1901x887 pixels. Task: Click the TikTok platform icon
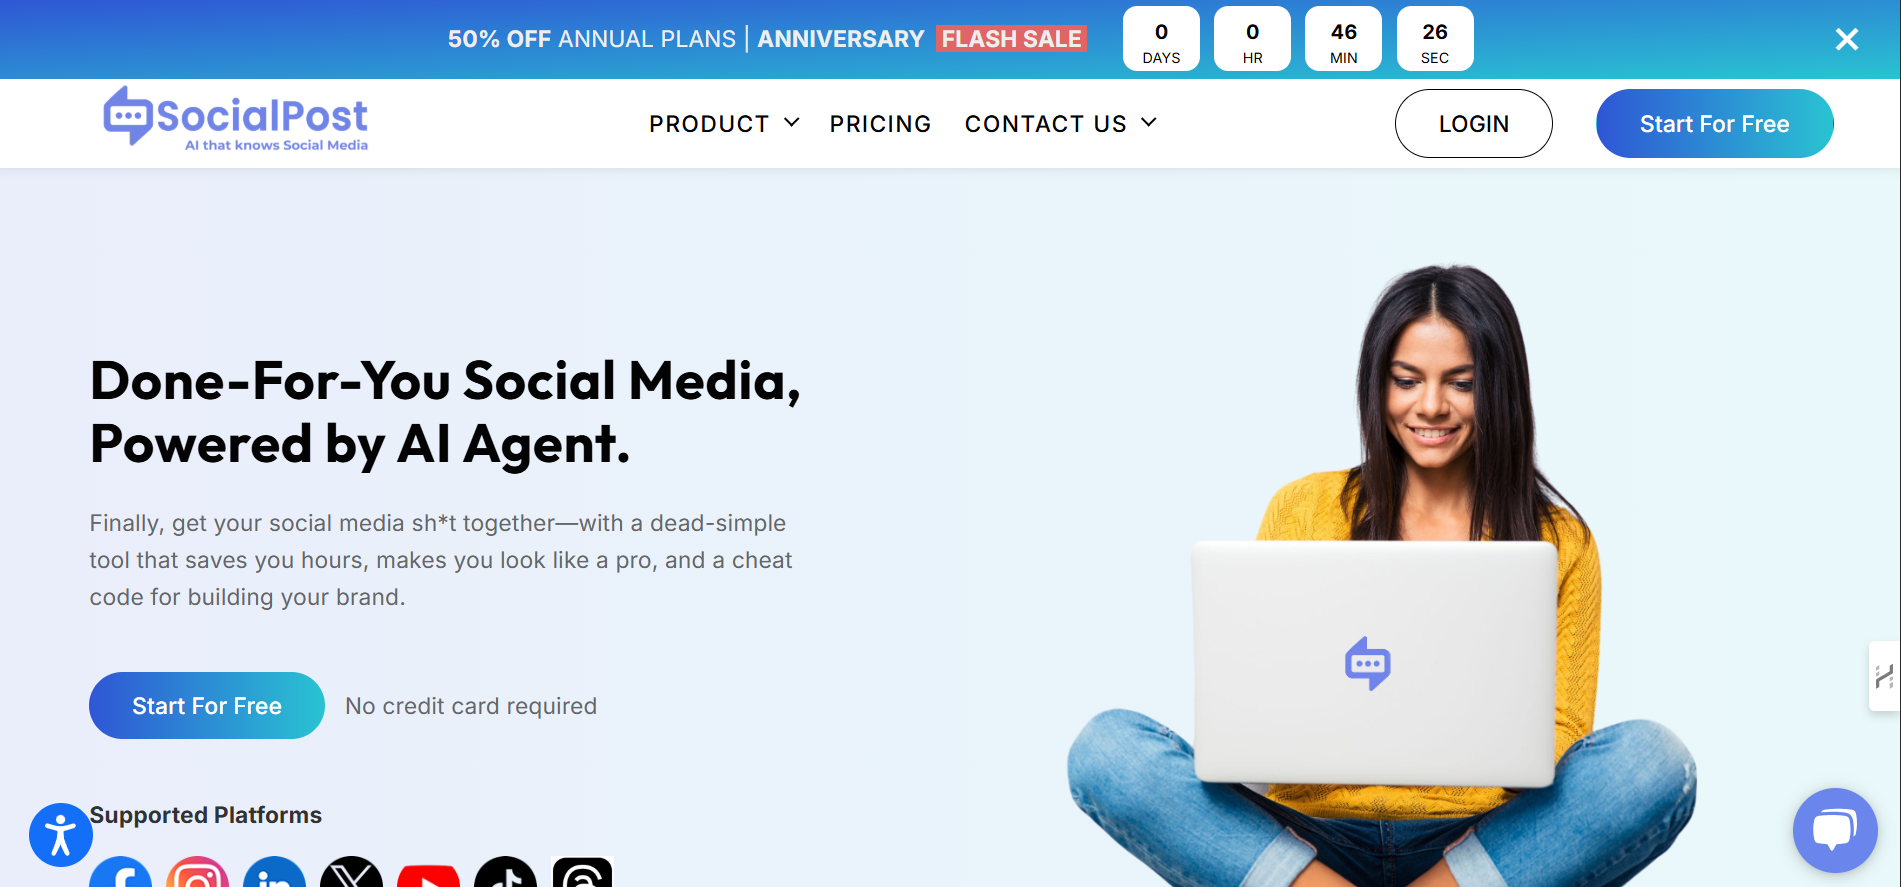tap(505, 872)
